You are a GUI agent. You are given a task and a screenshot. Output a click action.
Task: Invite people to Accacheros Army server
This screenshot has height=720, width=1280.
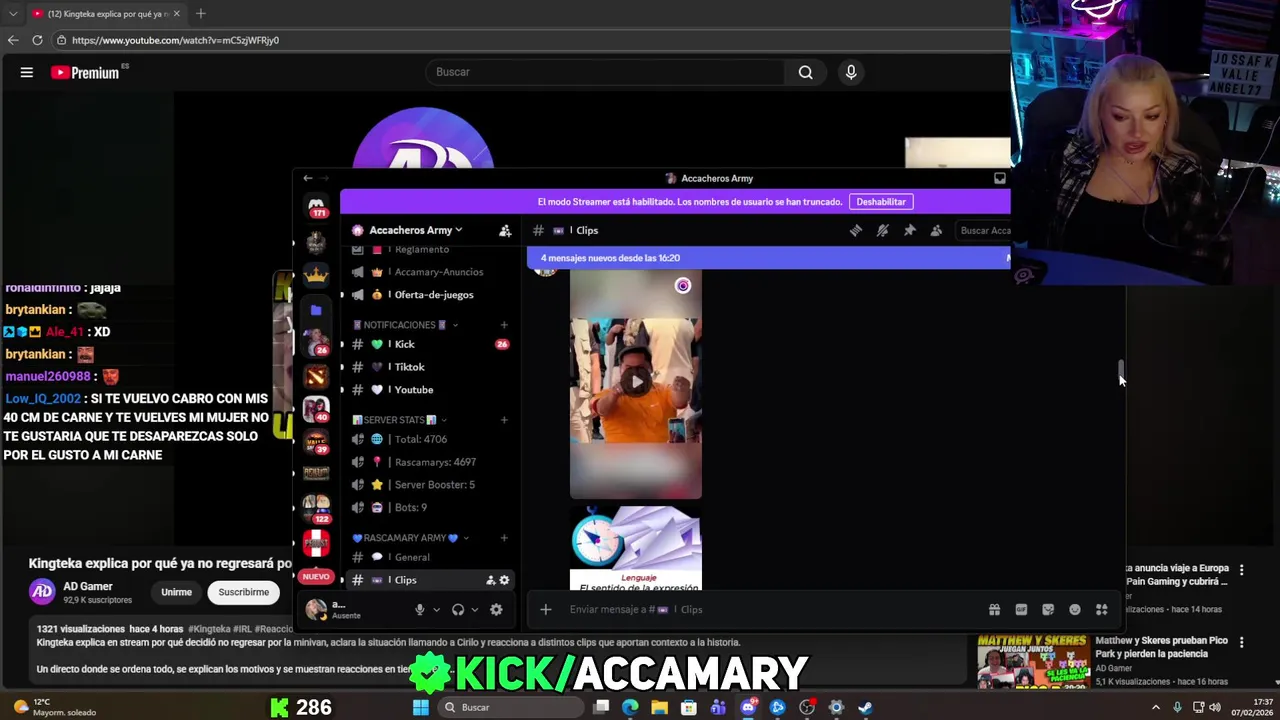tap(505, 230)
